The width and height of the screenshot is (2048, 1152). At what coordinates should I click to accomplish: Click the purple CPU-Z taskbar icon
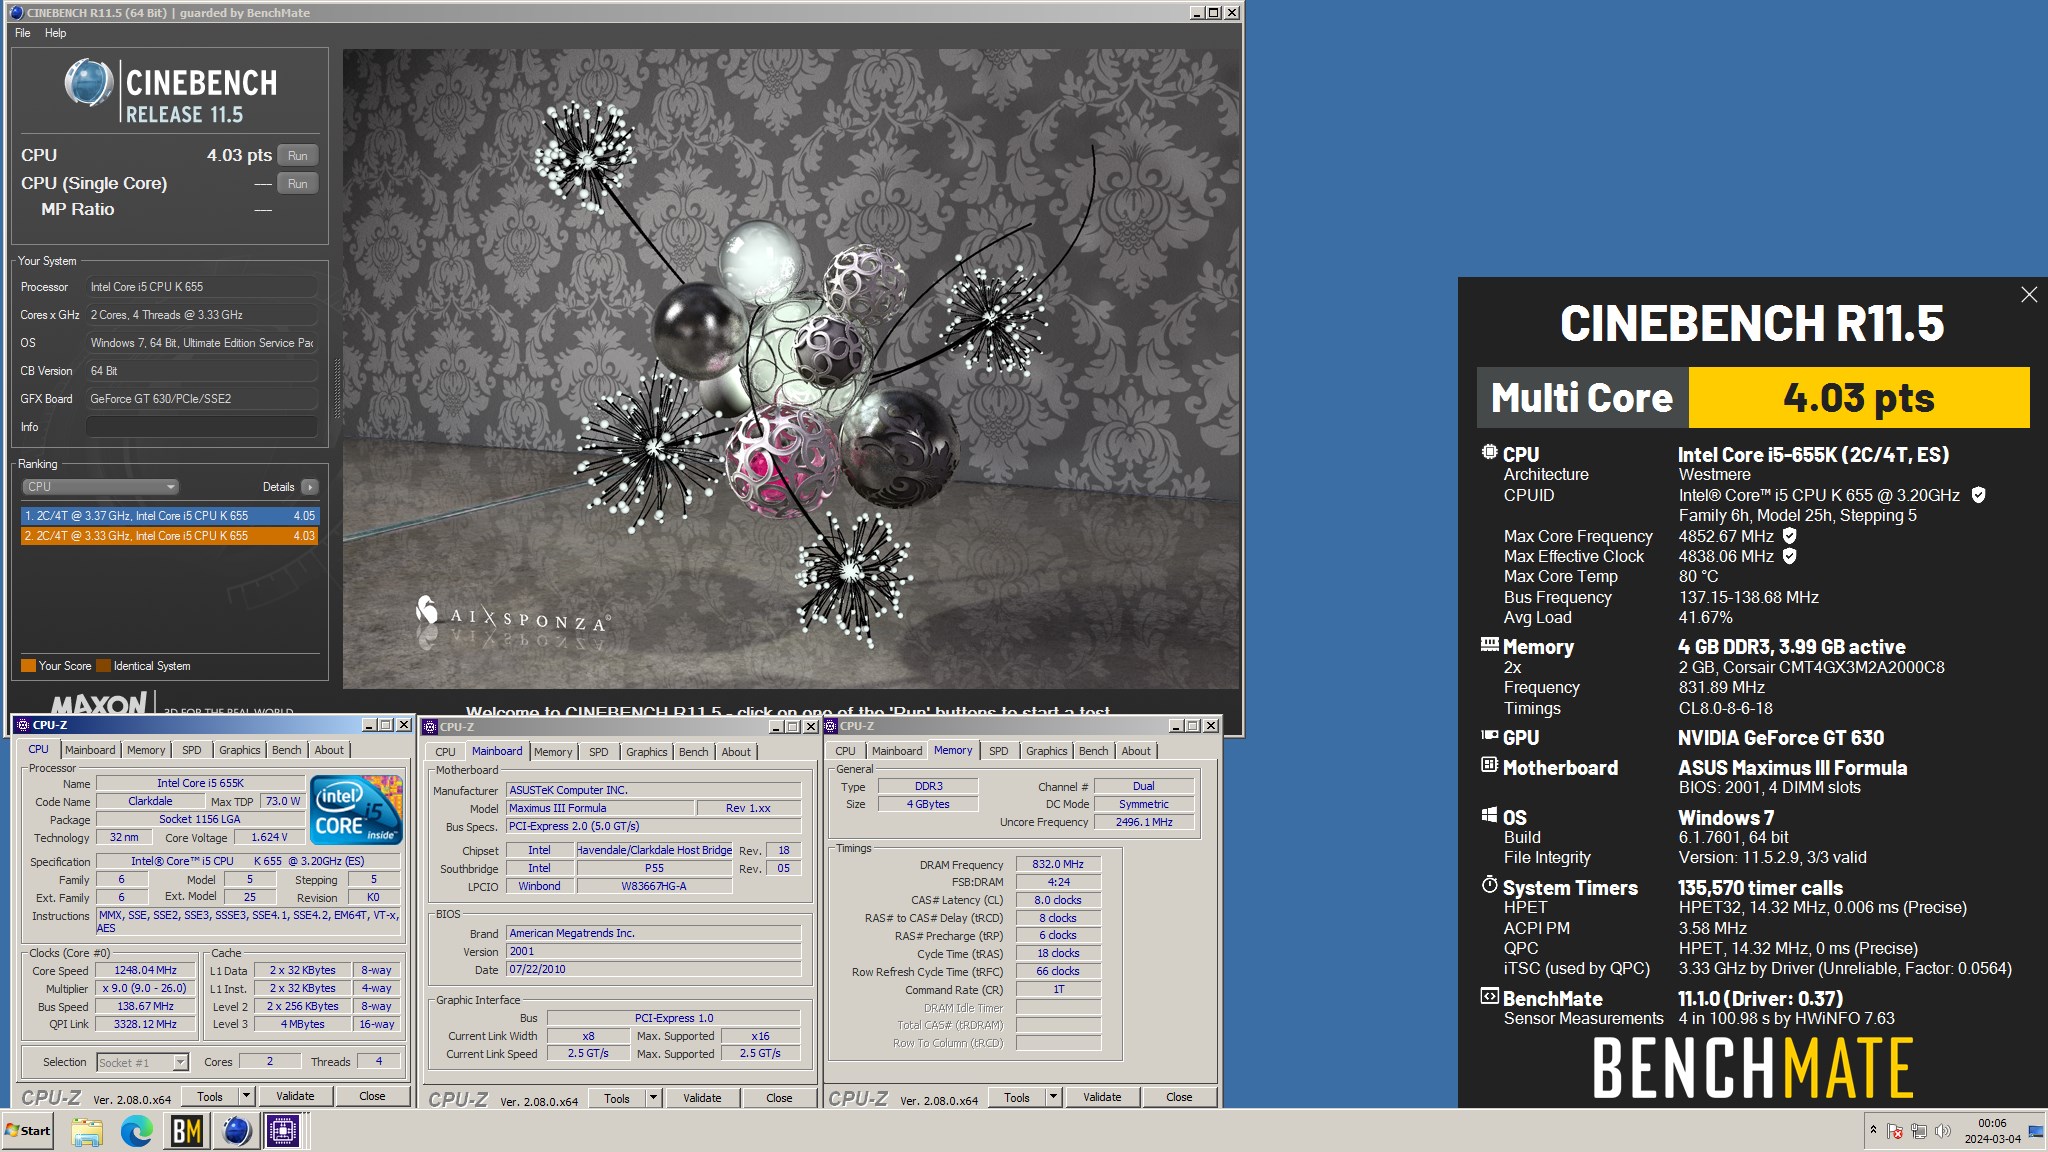tap(283, 1131)
